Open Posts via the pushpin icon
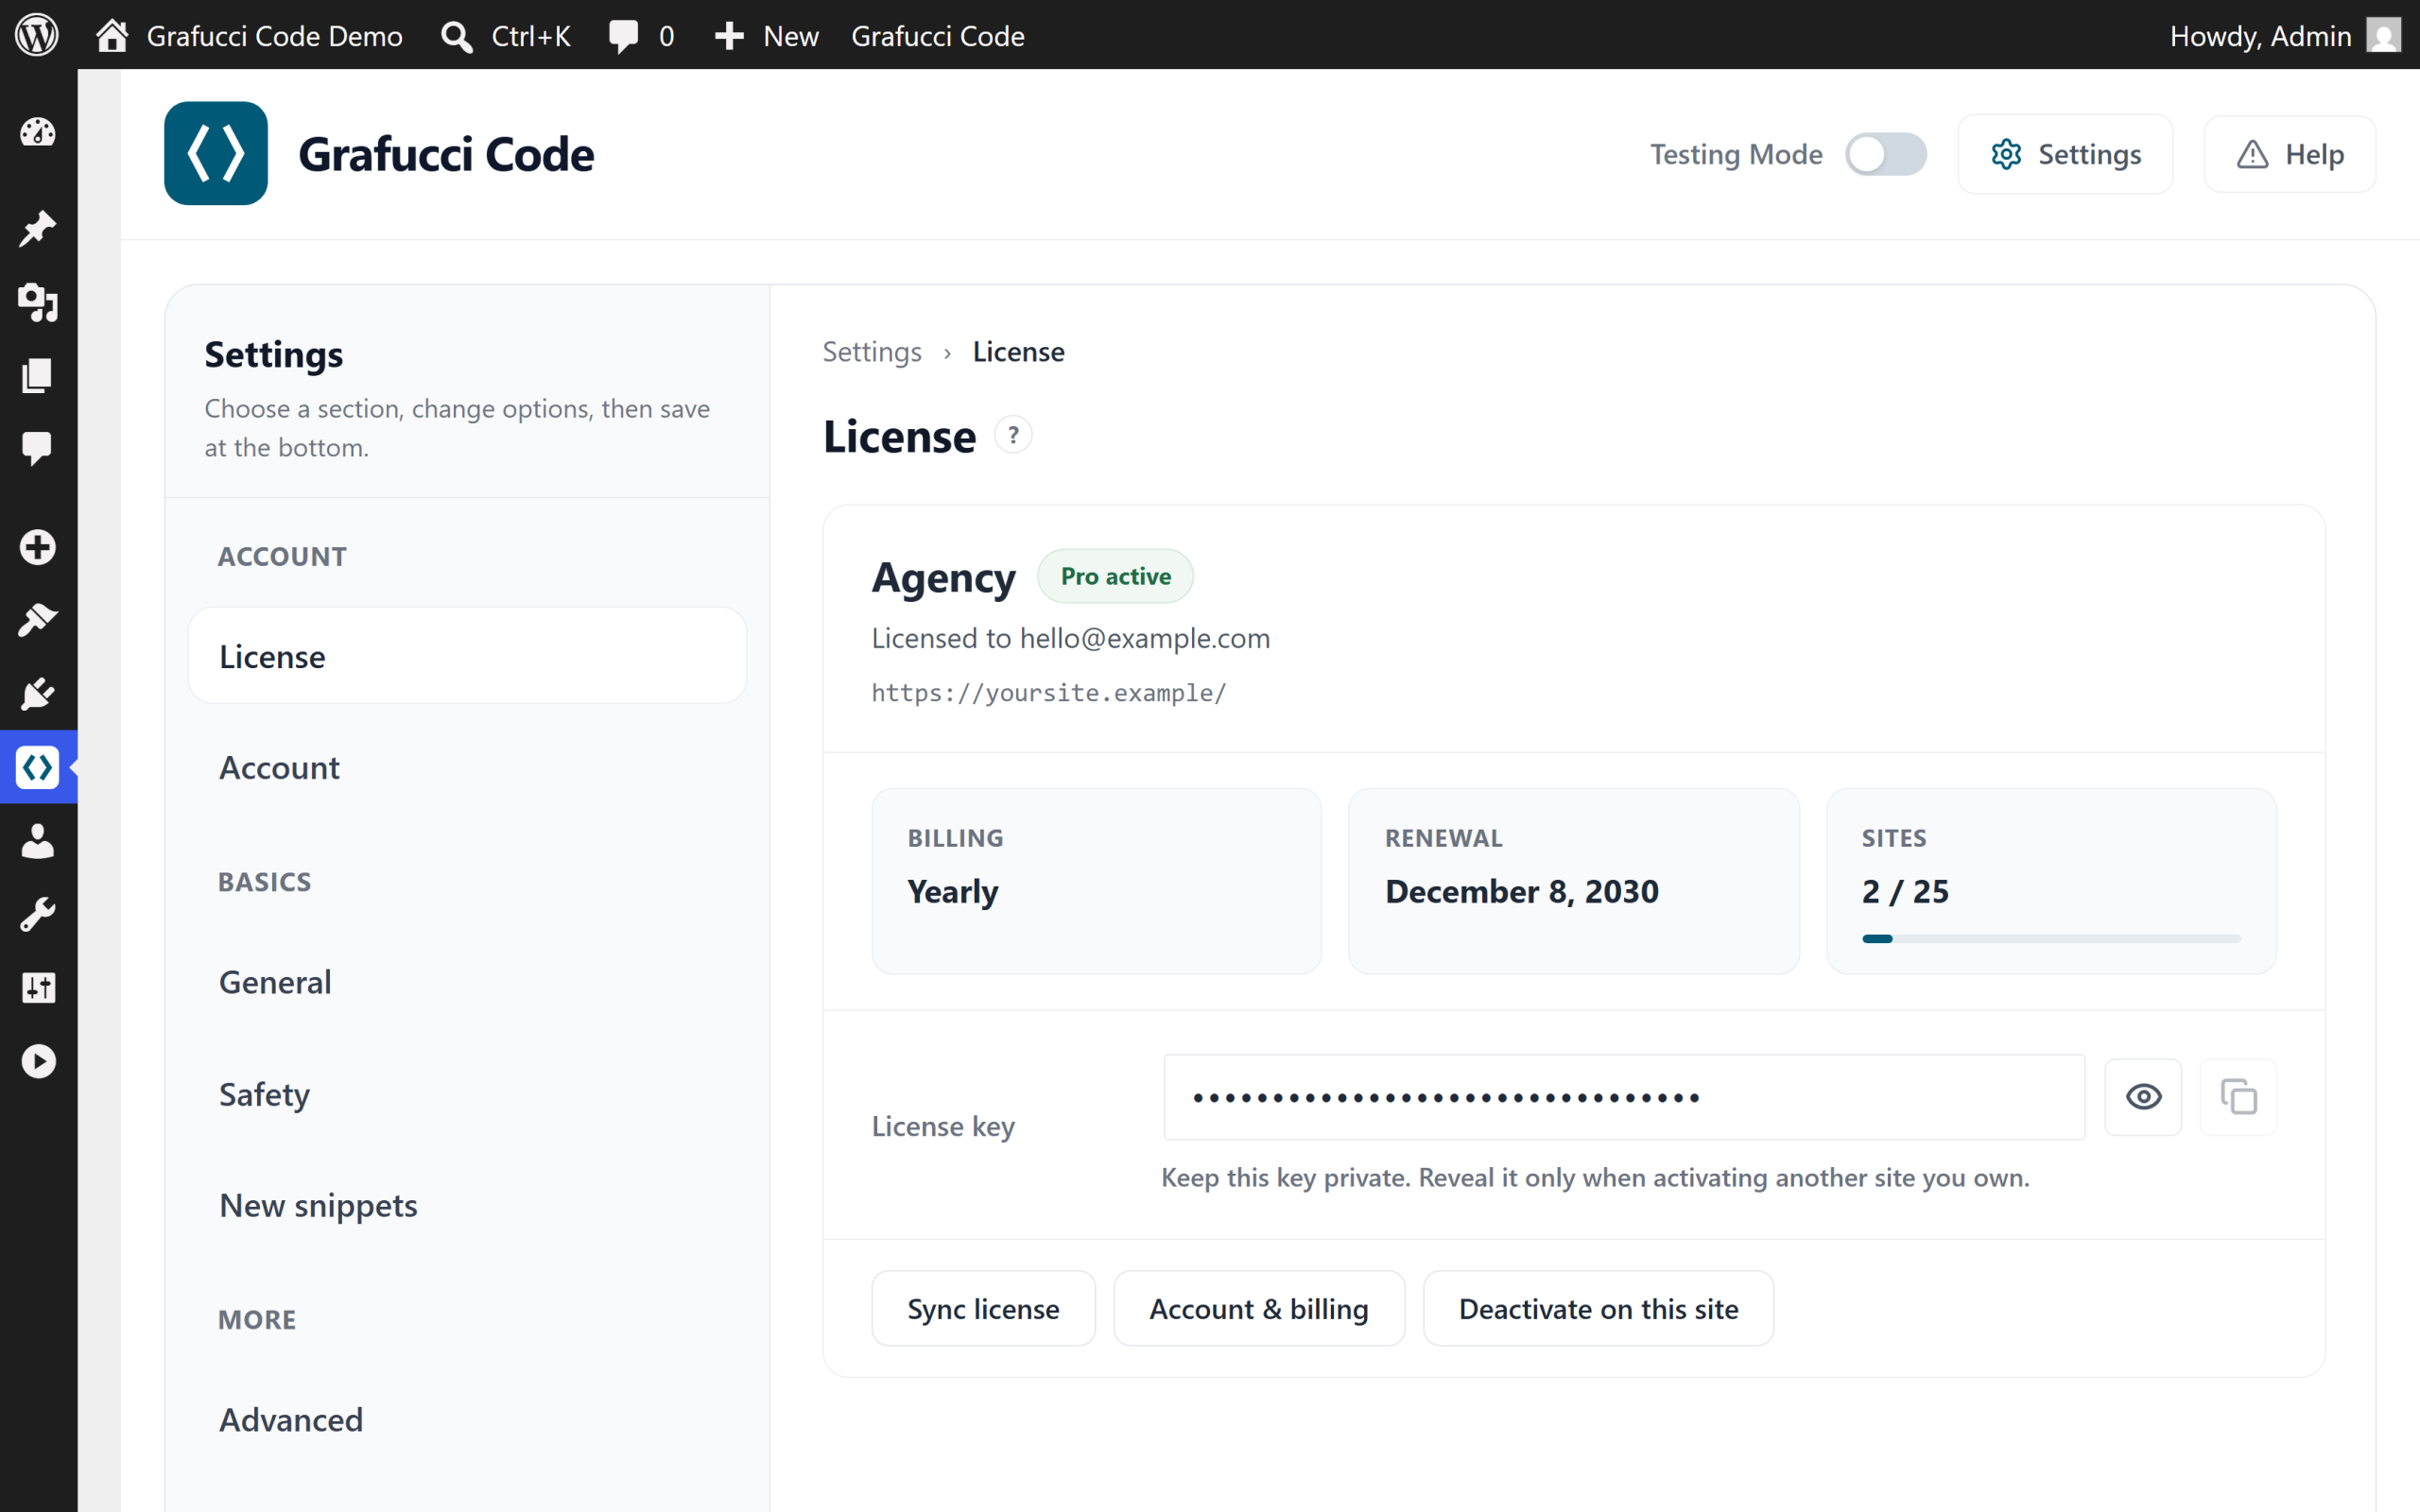This screenshot has height=1512, width=2420. pos(38,228)
